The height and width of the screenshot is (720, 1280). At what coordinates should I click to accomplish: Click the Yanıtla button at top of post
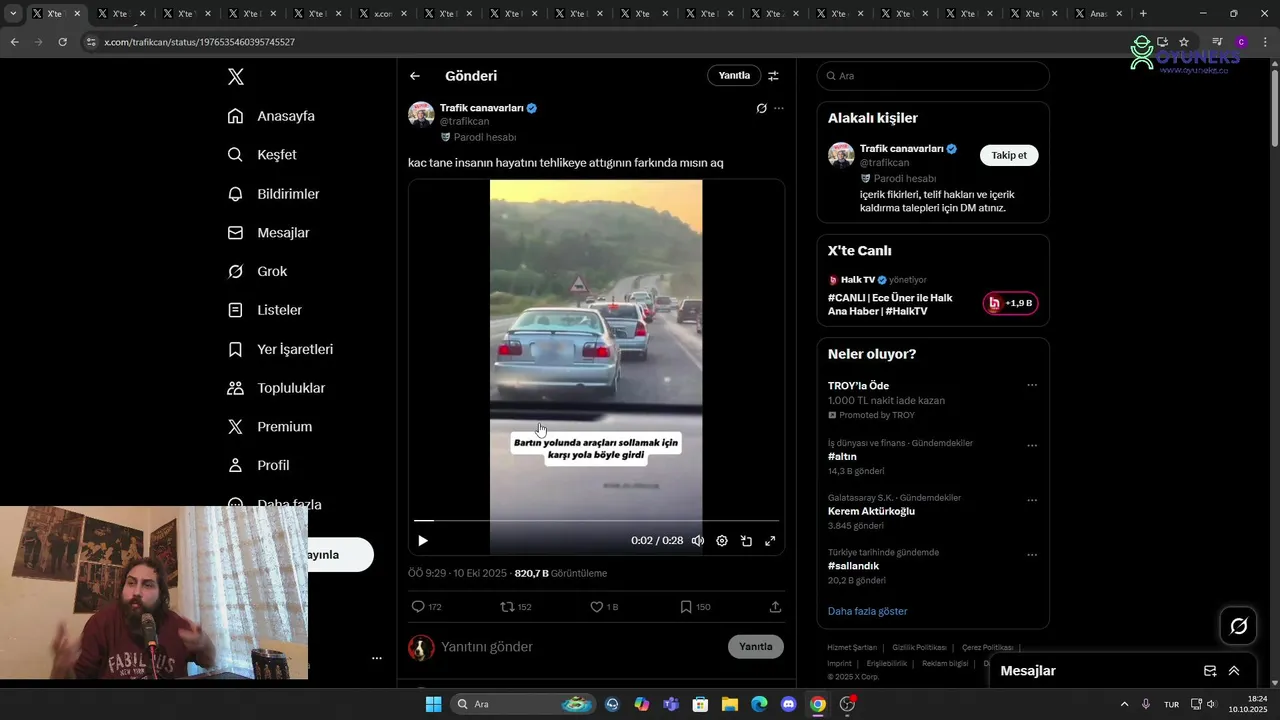(734, 76)
